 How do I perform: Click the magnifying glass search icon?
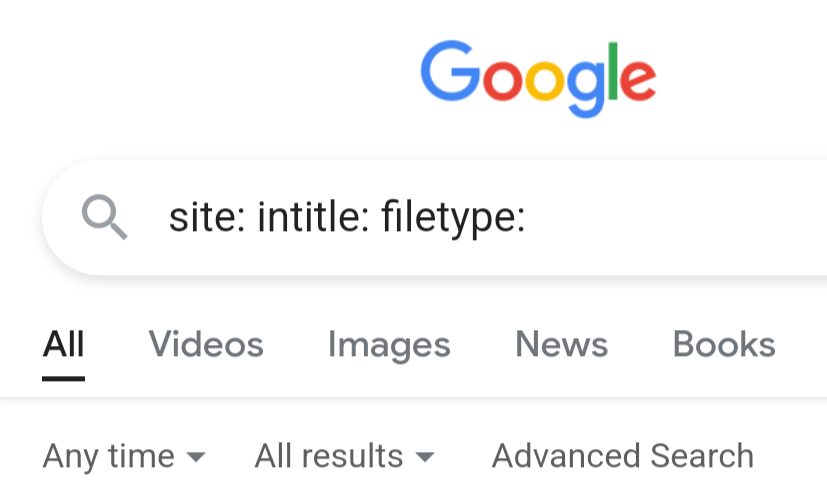point(105,217)
